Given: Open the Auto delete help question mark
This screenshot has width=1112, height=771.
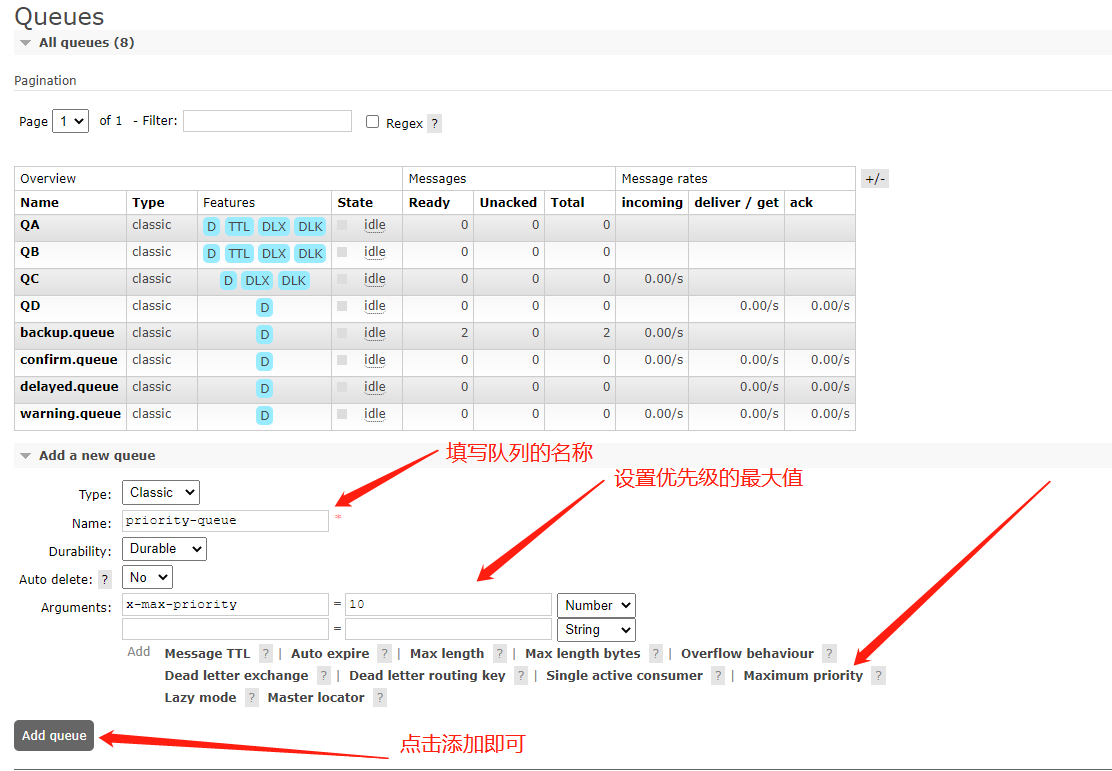Looking at the screenshot, I should pos(105,579).
